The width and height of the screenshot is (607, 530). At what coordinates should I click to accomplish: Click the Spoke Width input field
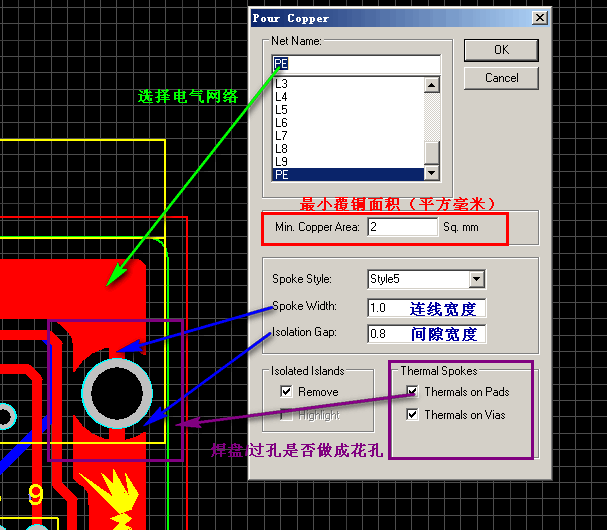426,308
